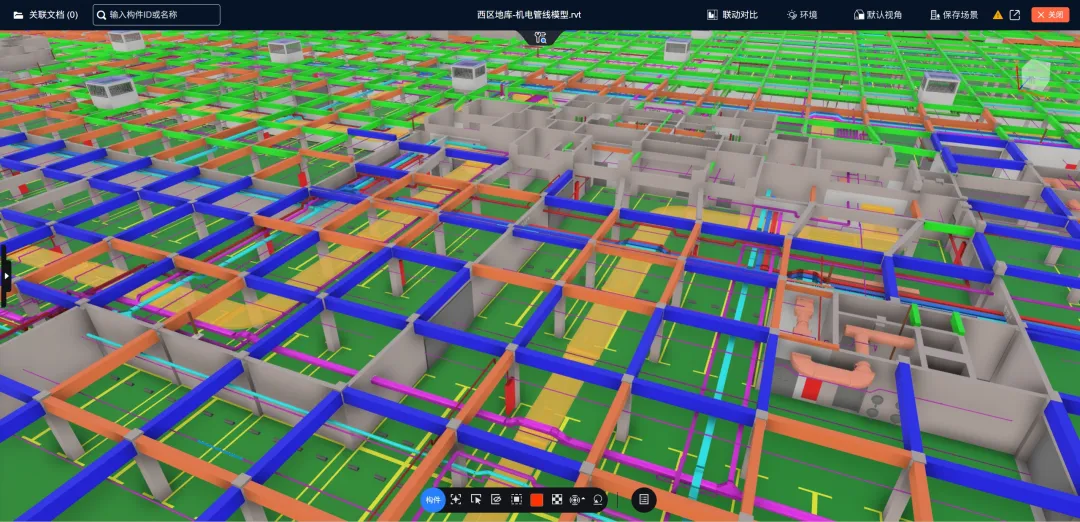
Task: Select the pointer selection tool
Action: (x=476, y=499)
